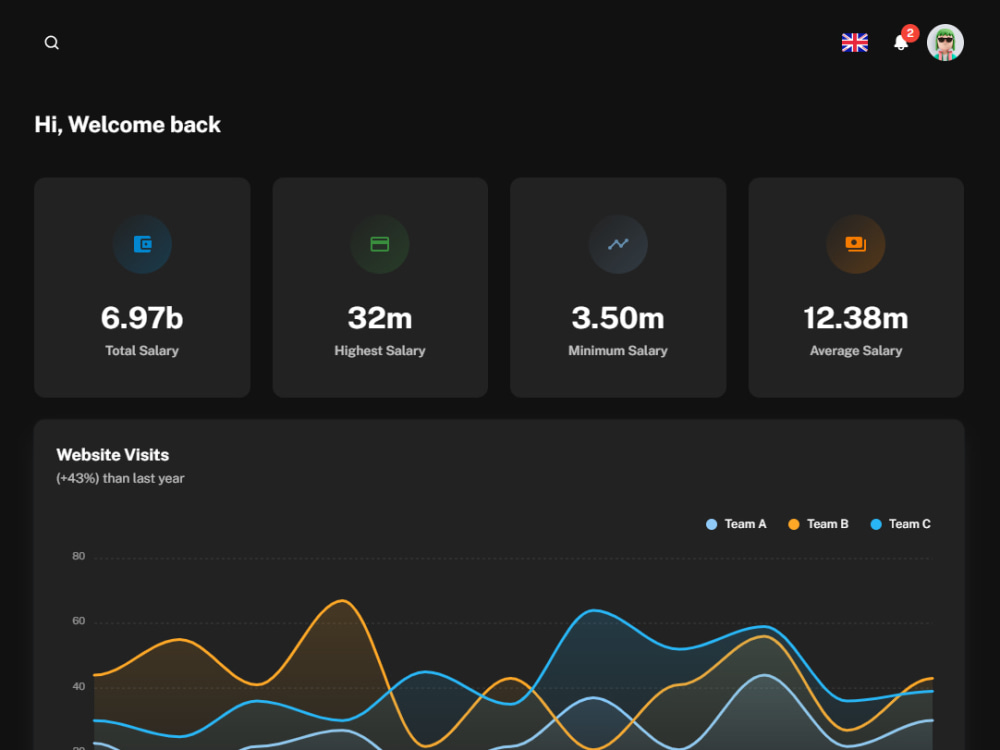Click the red notification badge showing 2
Viewport: 1000px width, 750px height.
point(910,33)
